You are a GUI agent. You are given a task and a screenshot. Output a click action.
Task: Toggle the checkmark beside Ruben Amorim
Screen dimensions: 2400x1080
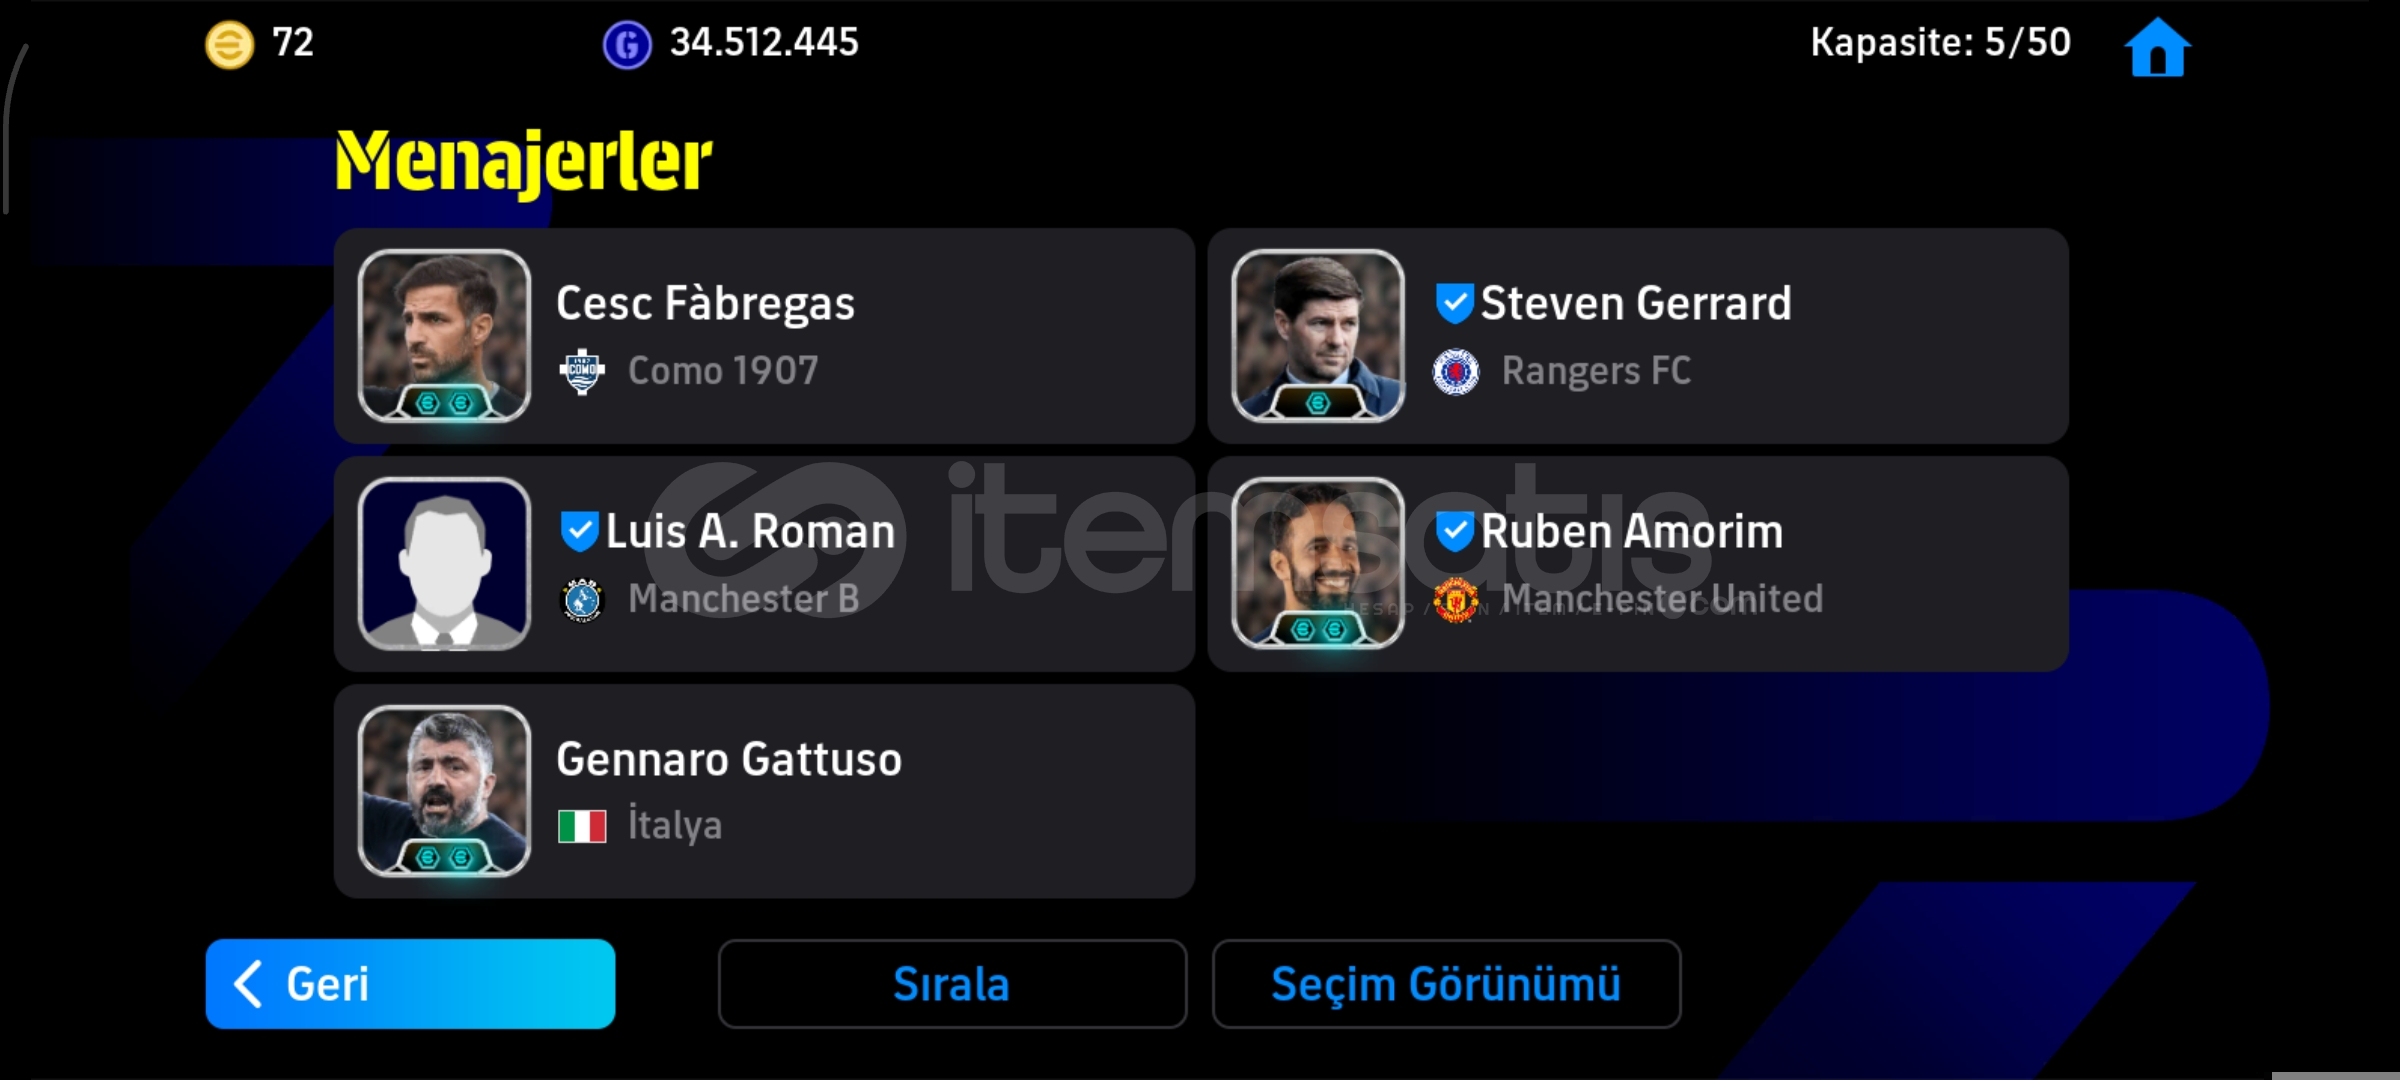(1454, 531)
